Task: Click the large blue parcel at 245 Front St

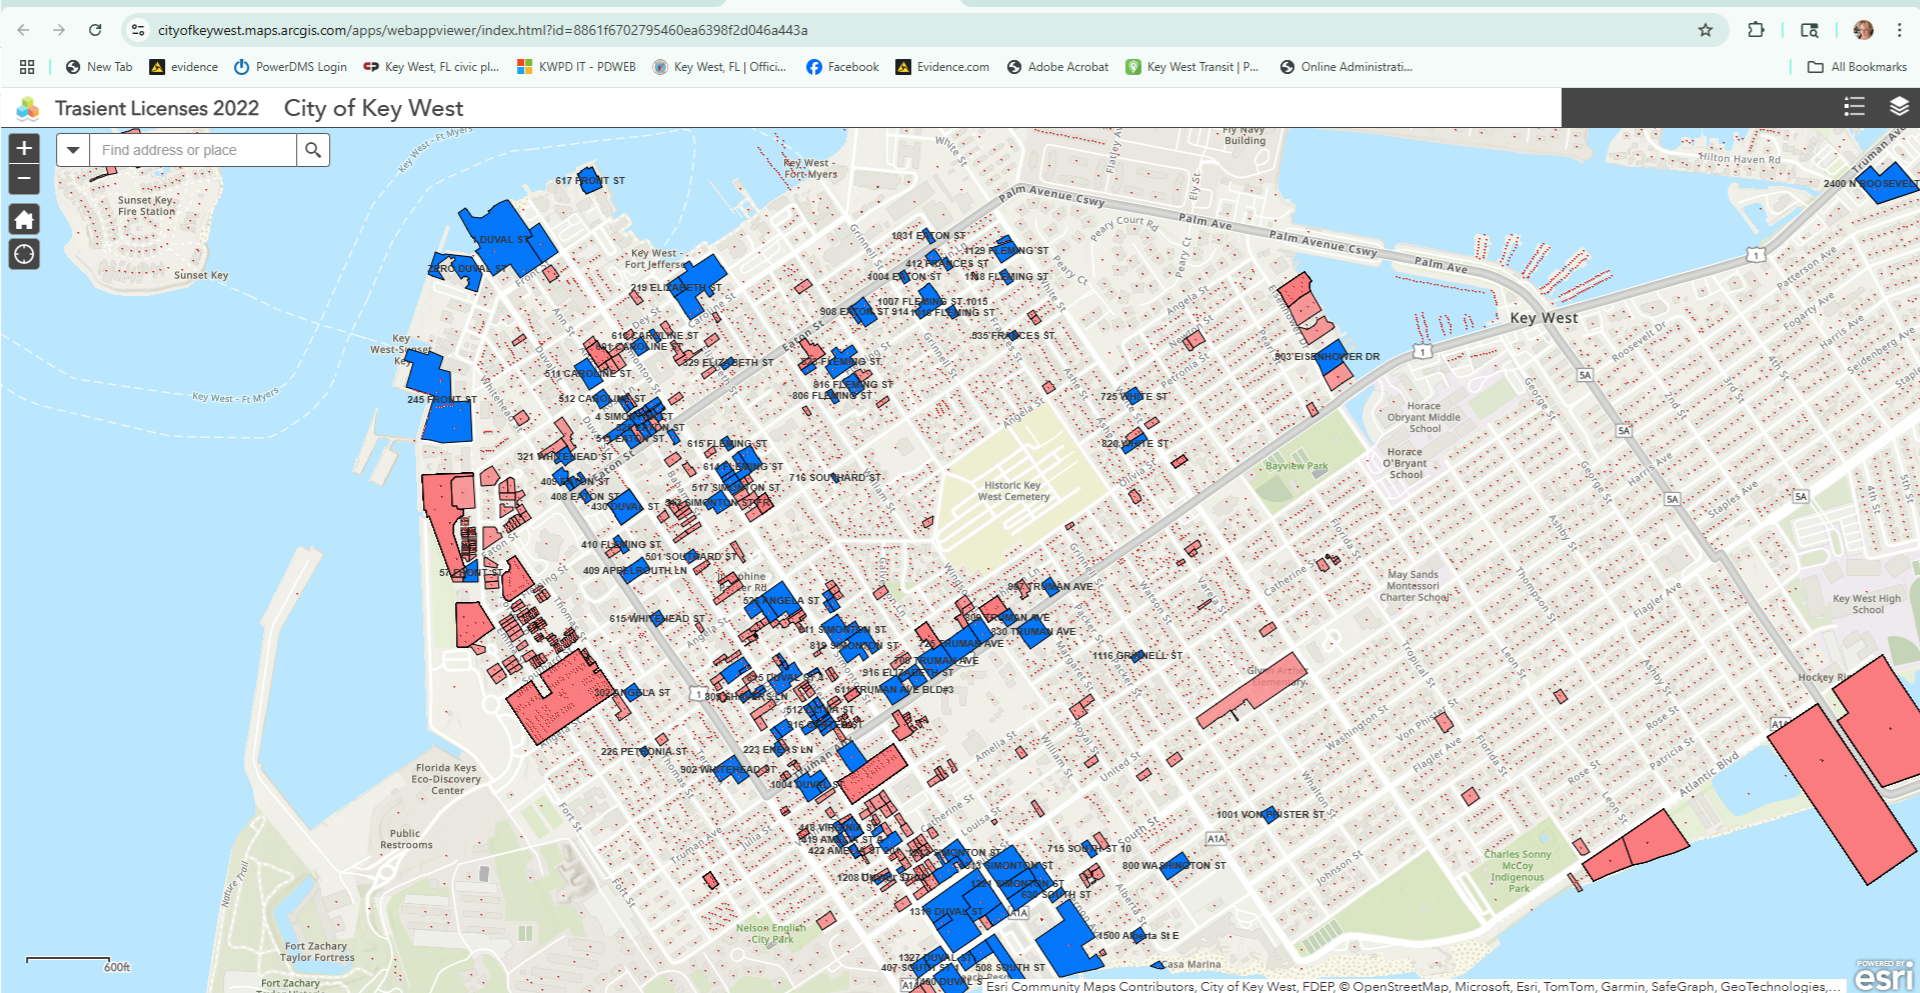Action: tap(447, 422)
